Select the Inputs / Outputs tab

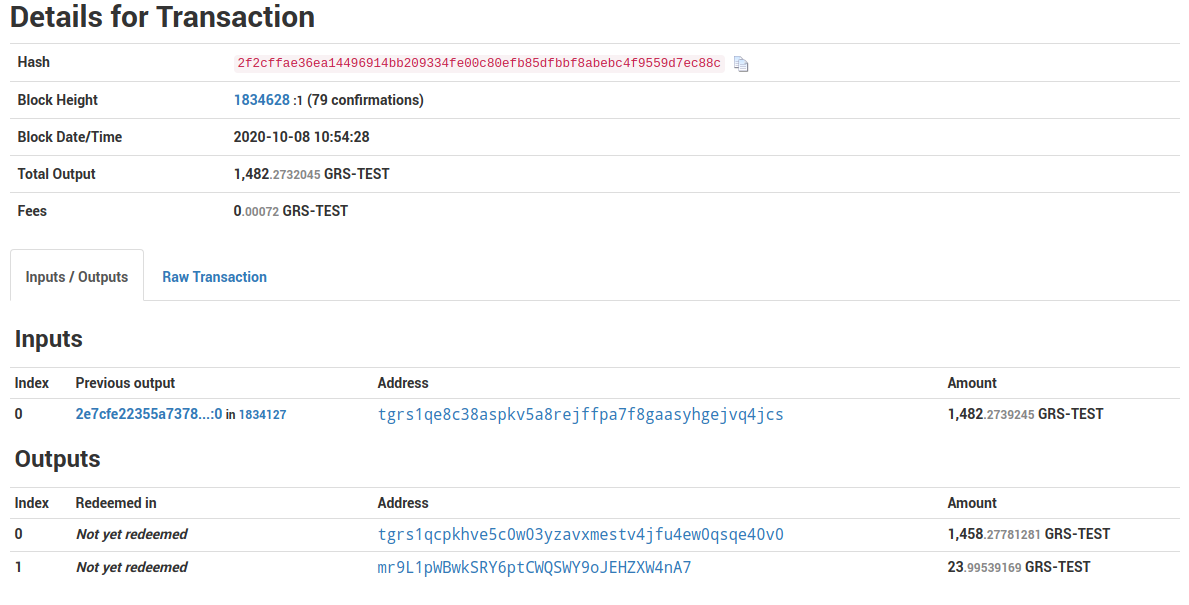pyautogui.click(x=76, y=276)
